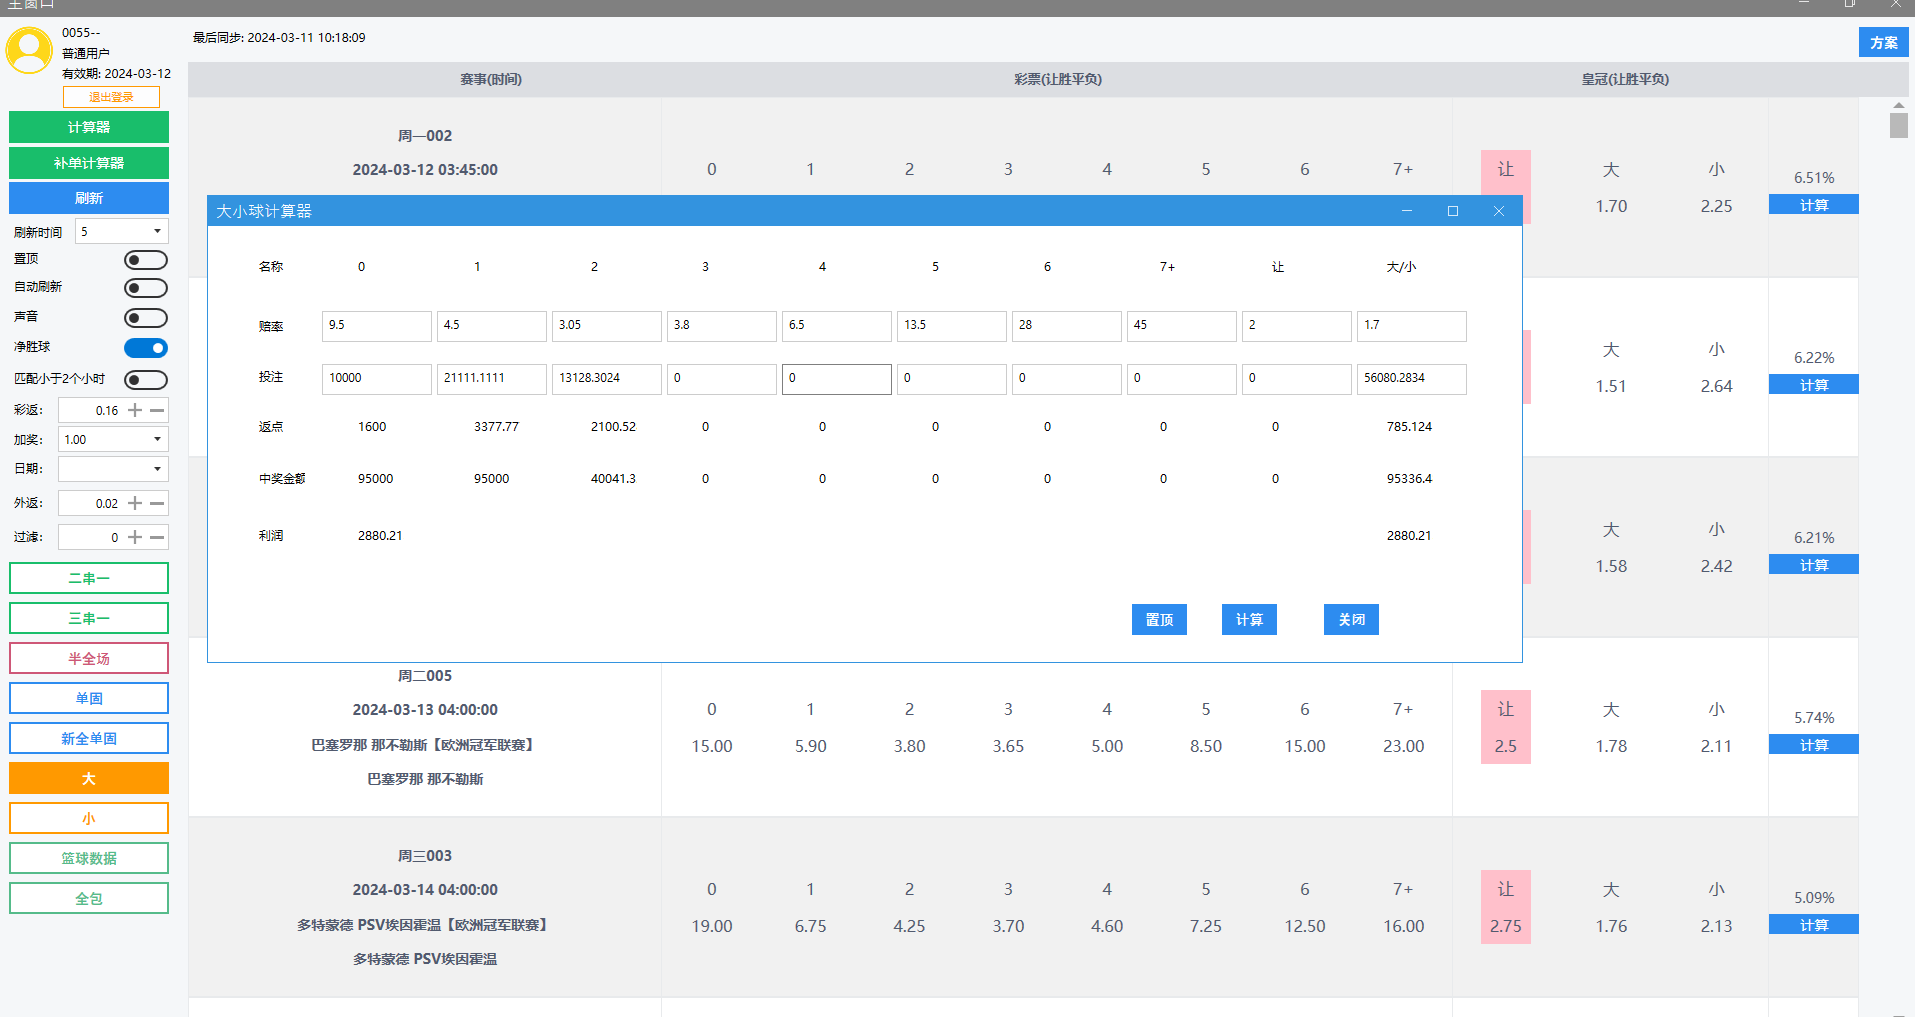This screenshot has width=1915, height=1017.
Task: Click minus icon next to 过滤 field
Action: pyautogui.click(x=157, y=537)
